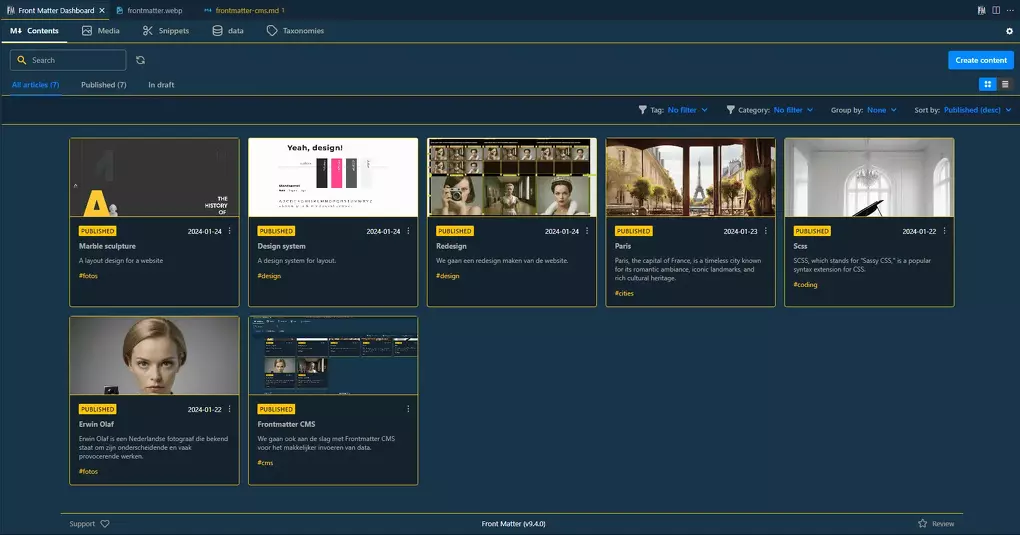The height and width of the screenshot is (535, 1020).
Task: Click the Review star link
Action: pos(936,524)
